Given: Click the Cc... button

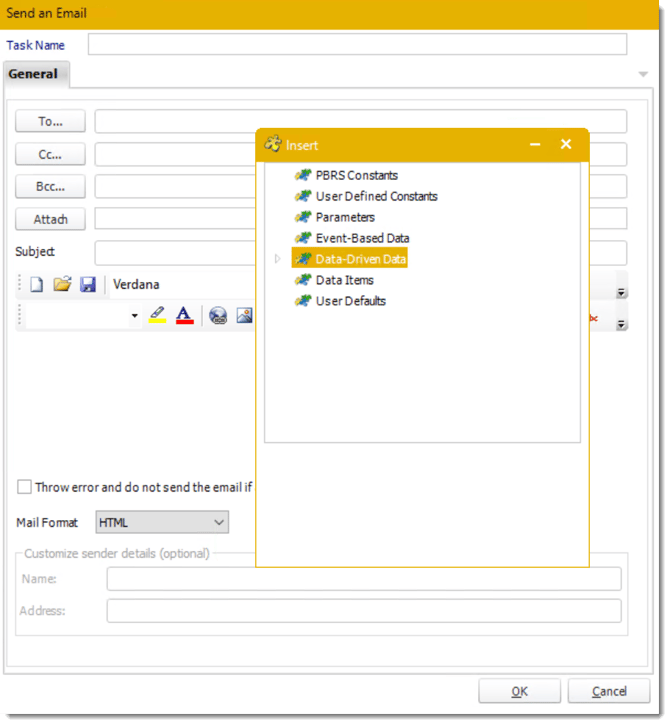Looking at the screenshot, I should click(x=50, y=154).
